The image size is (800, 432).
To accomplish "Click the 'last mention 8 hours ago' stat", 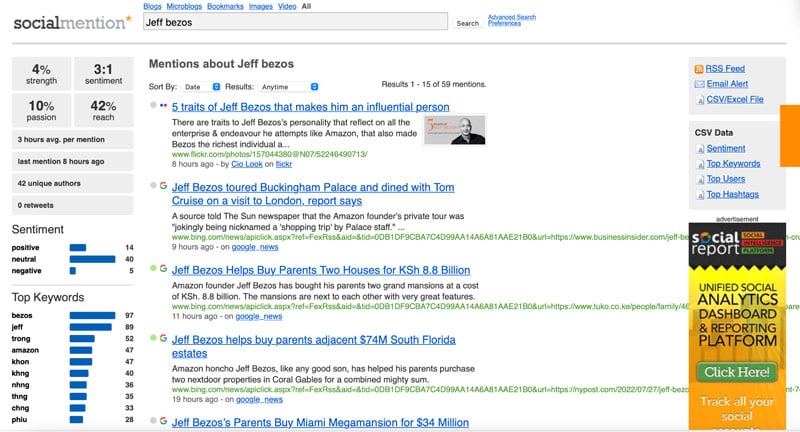I will (x=72, y=161).
